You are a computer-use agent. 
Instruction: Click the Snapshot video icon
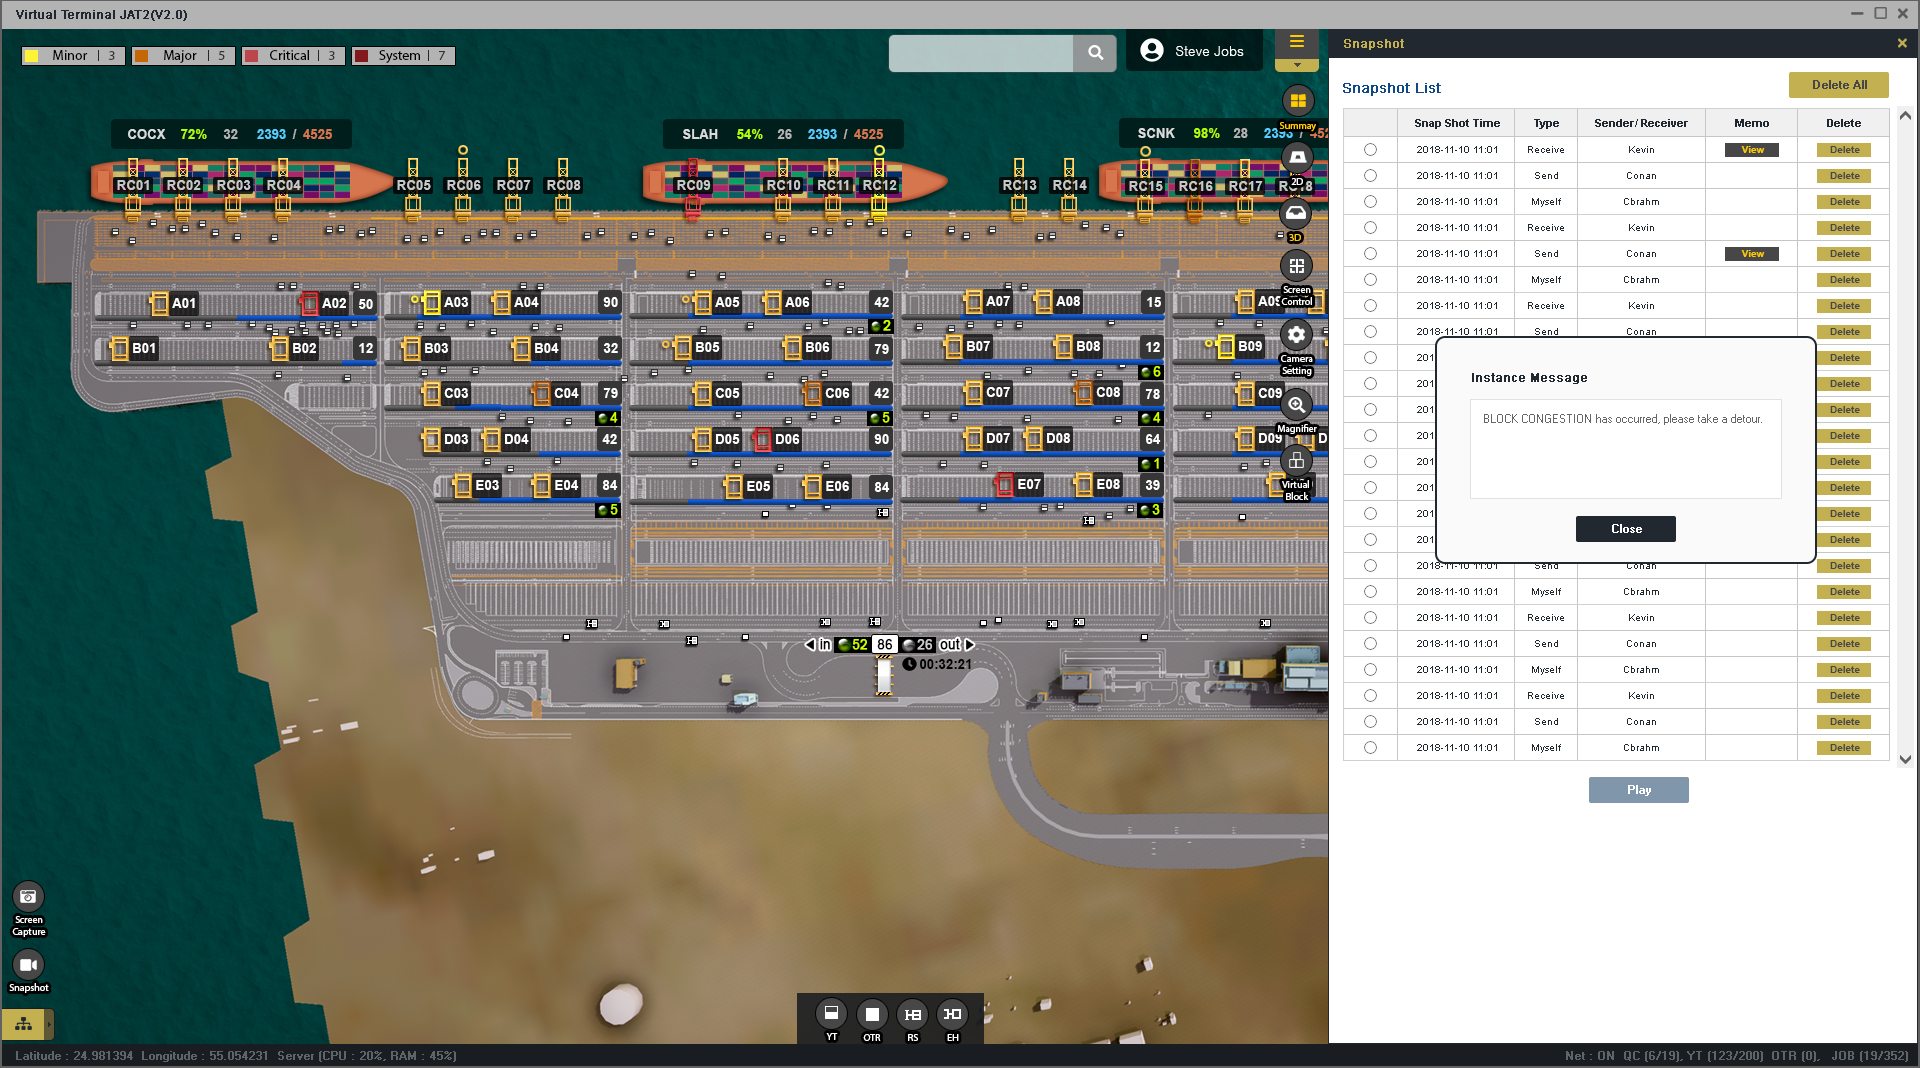click(28, 965)
